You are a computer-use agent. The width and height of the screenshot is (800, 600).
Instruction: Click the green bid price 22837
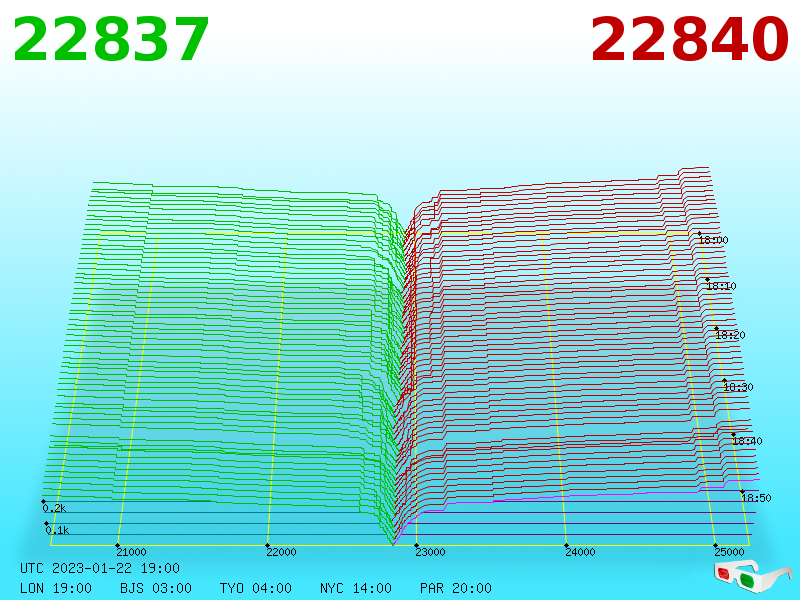[111, 40]
